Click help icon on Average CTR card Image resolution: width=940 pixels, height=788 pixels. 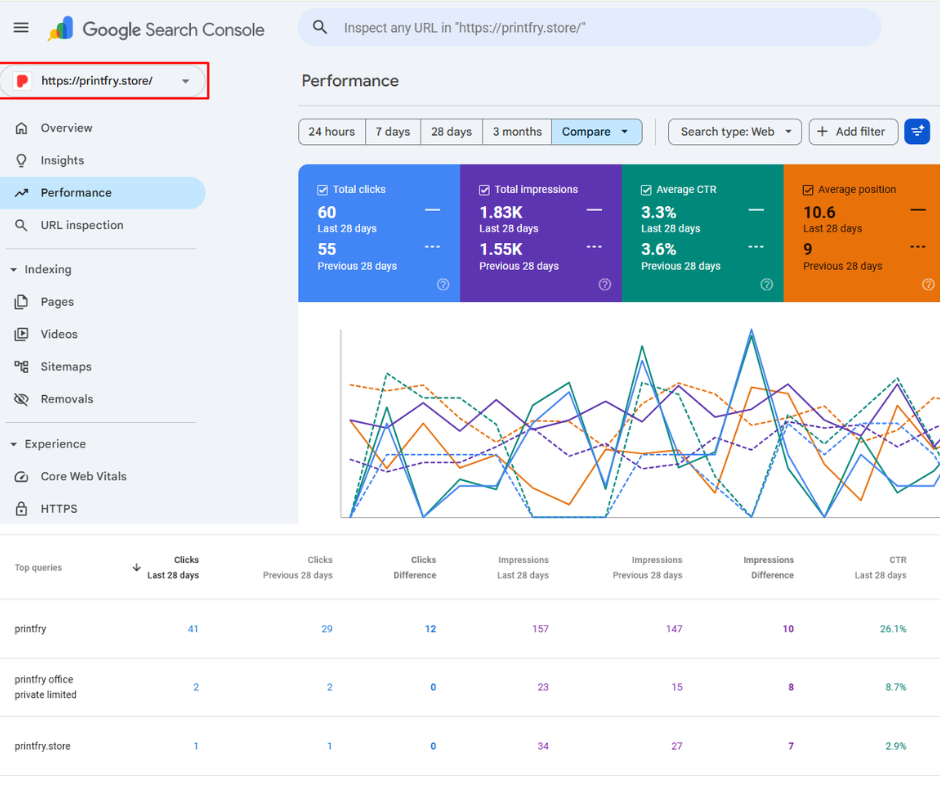click(x=767, y=284)
